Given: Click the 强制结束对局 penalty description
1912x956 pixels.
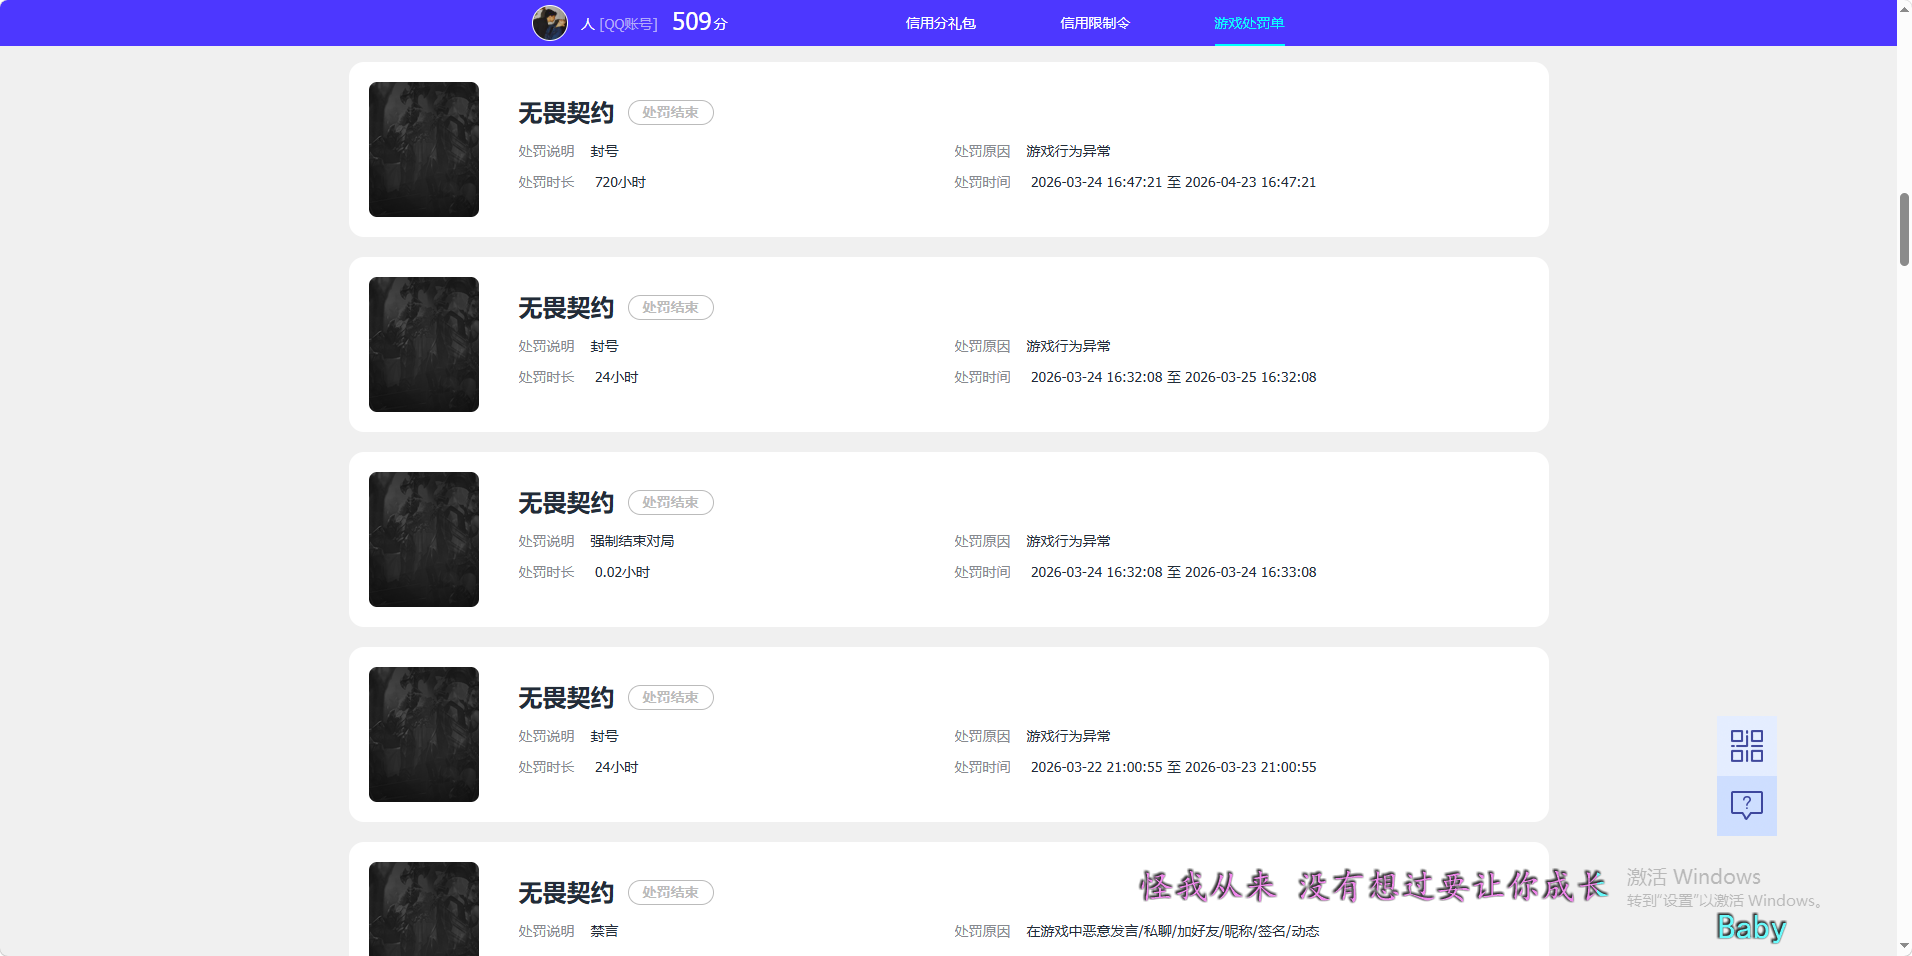Looking at the screenshot, I should tap(632, 541).
